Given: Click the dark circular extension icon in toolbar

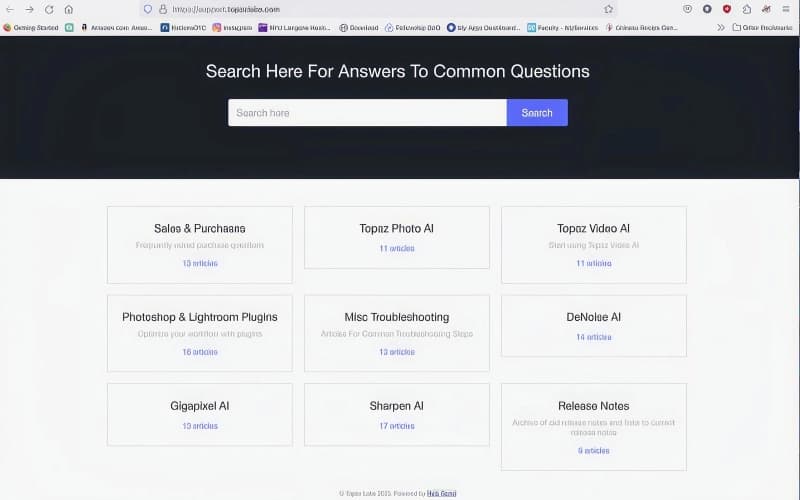Looking at the screenshot, I should click(x=707, y=9).
